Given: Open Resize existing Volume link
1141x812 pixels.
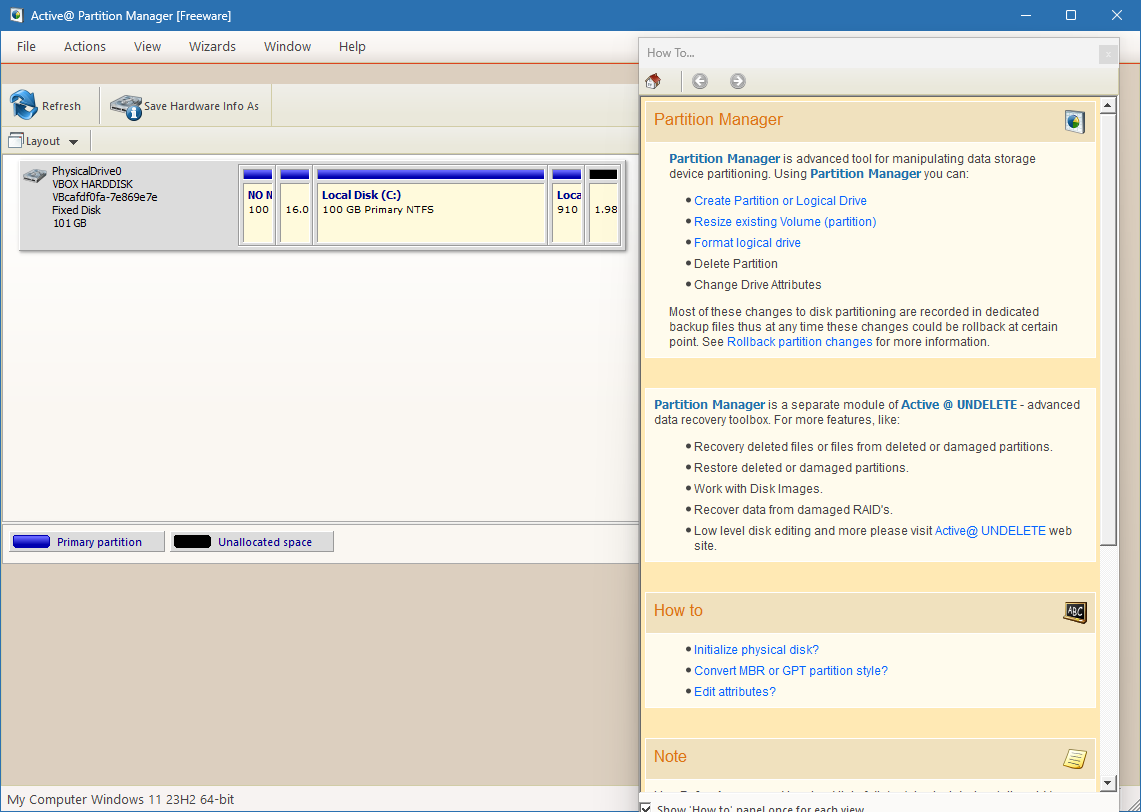Looking at the screenshot, I should coord(785,222).
